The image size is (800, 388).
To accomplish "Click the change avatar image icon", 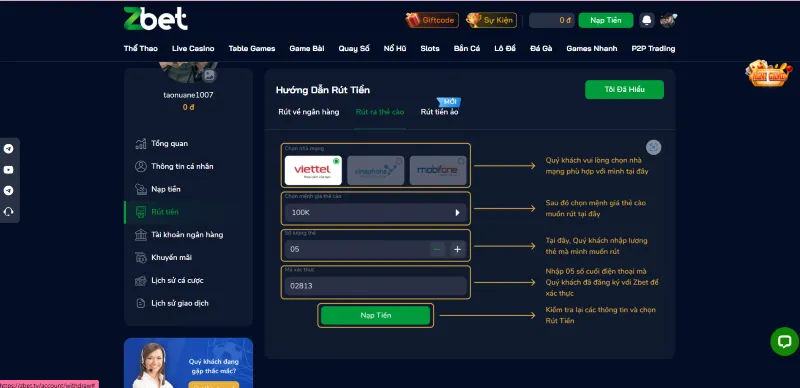I will pyautogui.click(x=209, y=76).
